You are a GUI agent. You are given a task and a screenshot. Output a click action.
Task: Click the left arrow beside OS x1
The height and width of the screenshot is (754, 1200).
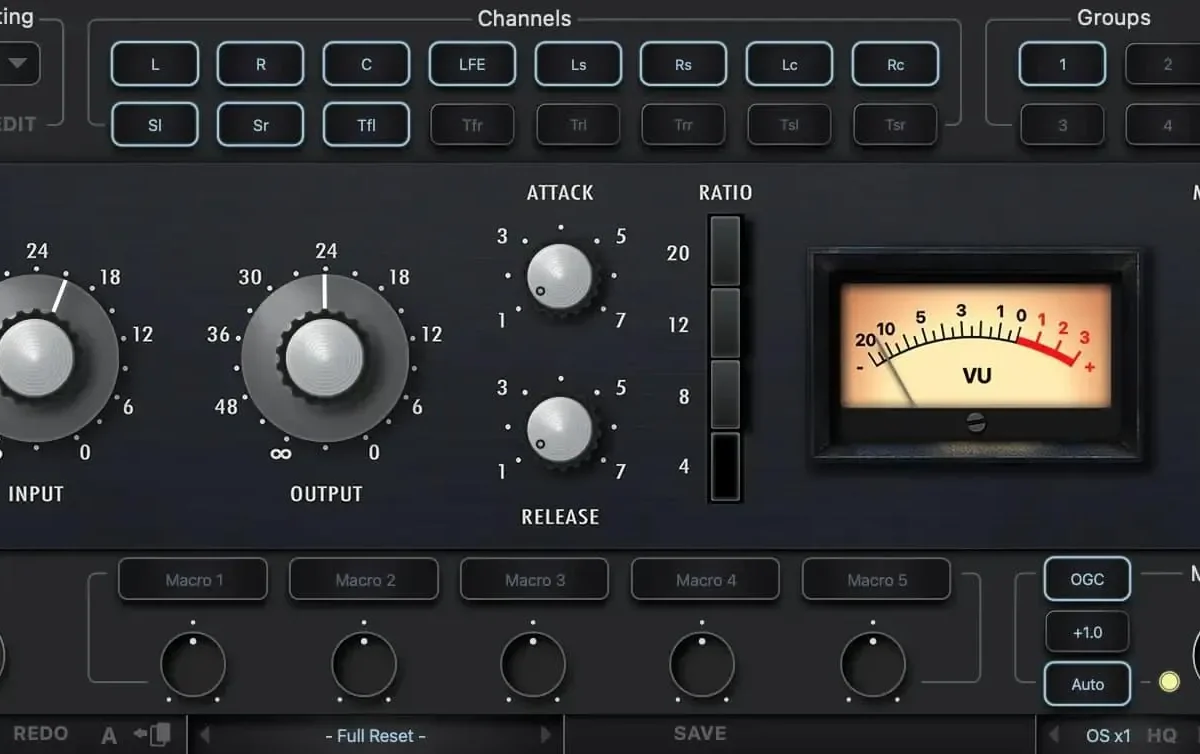(x=1054, y=735)
